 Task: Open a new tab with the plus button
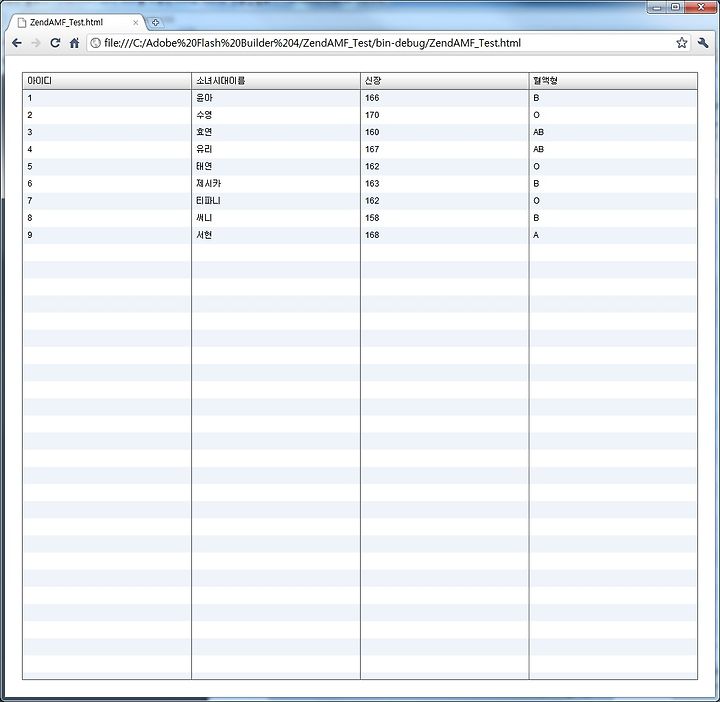155,22
